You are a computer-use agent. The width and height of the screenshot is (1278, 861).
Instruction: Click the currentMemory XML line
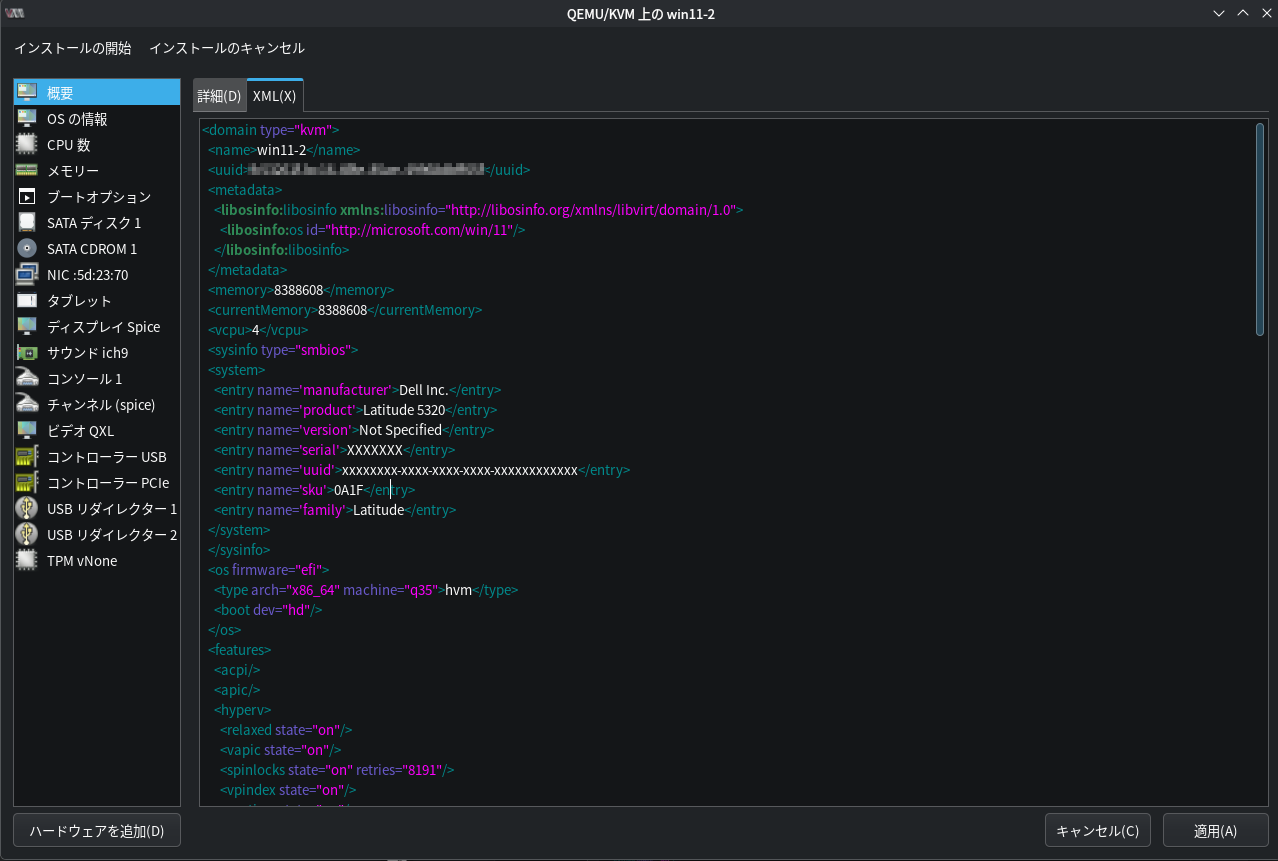coord(345,310)
